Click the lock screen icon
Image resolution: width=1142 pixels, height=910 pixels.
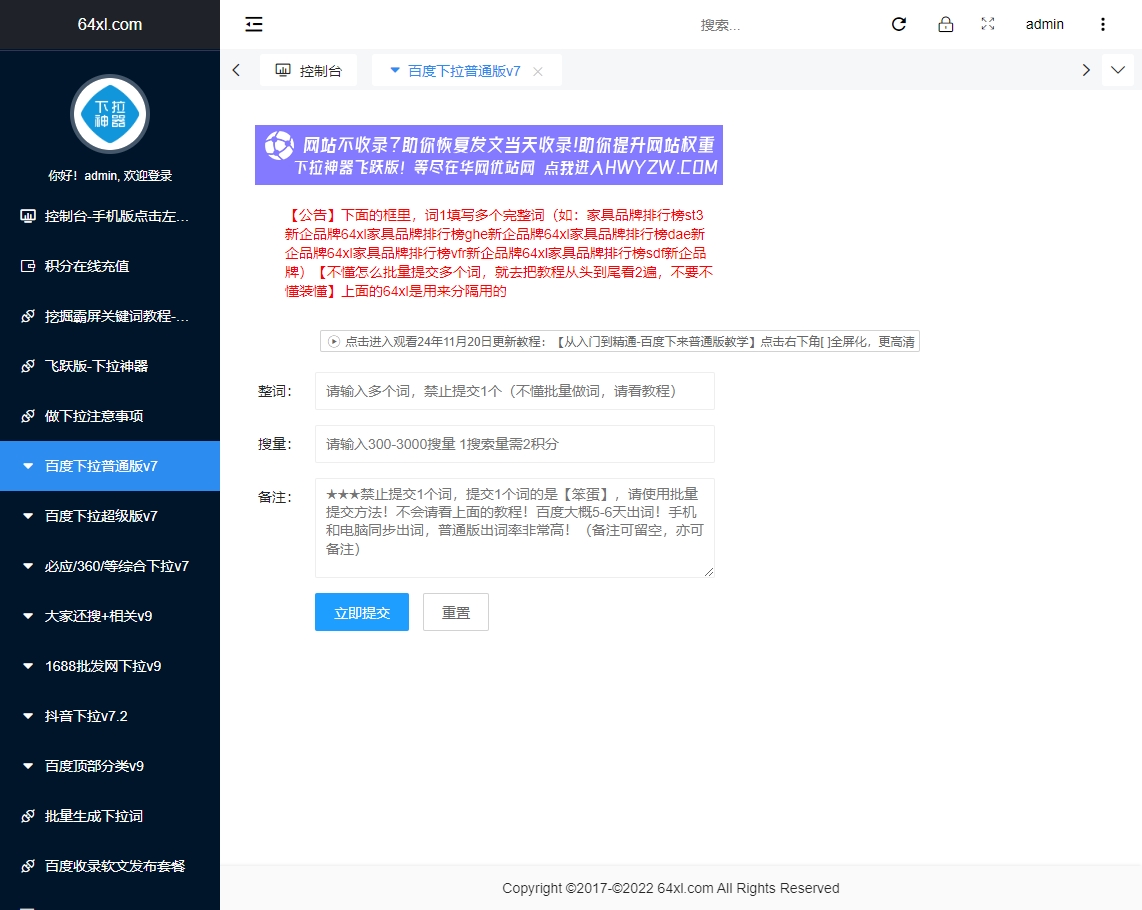click(x=945, y=24)
